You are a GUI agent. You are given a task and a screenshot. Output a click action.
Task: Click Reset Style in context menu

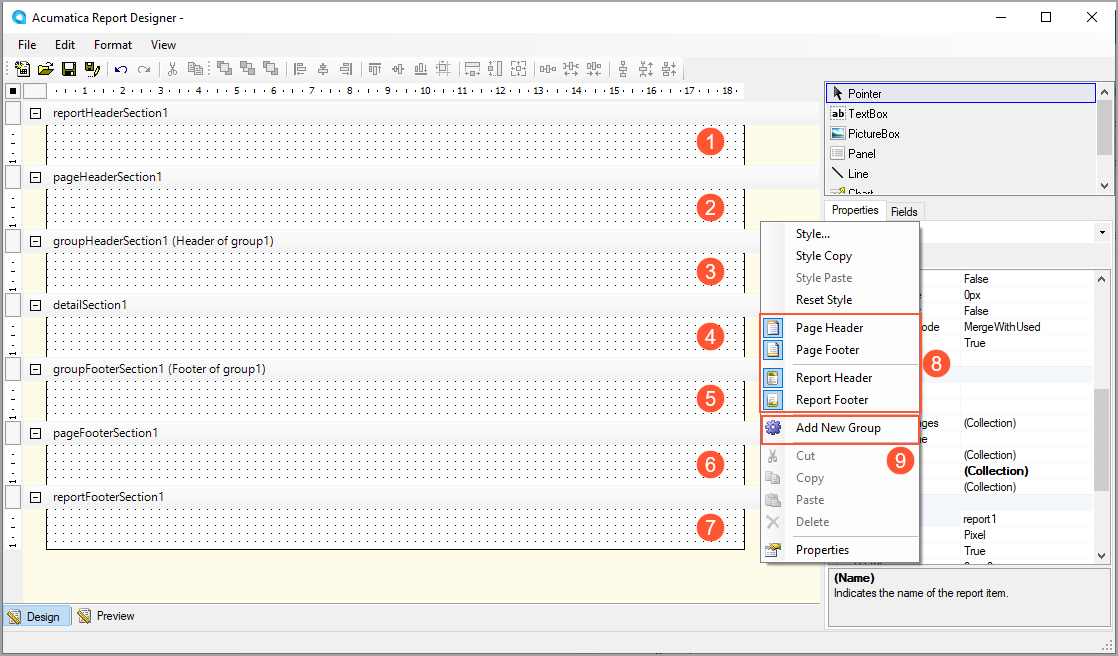pos(823,300)
